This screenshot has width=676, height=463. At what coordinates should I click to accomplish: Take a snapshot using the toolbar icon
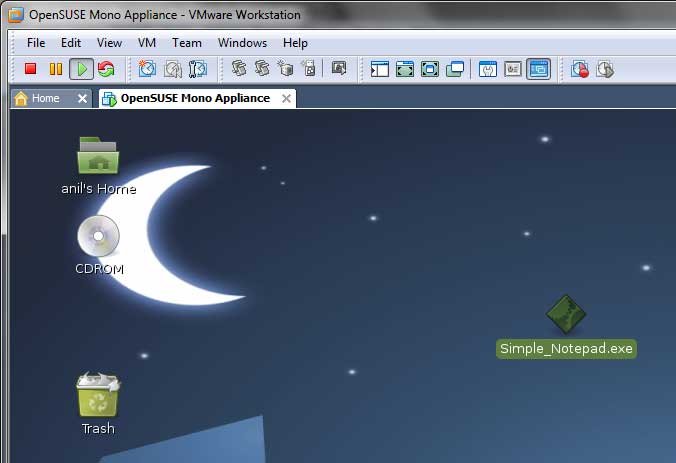(x=147, y=69)
